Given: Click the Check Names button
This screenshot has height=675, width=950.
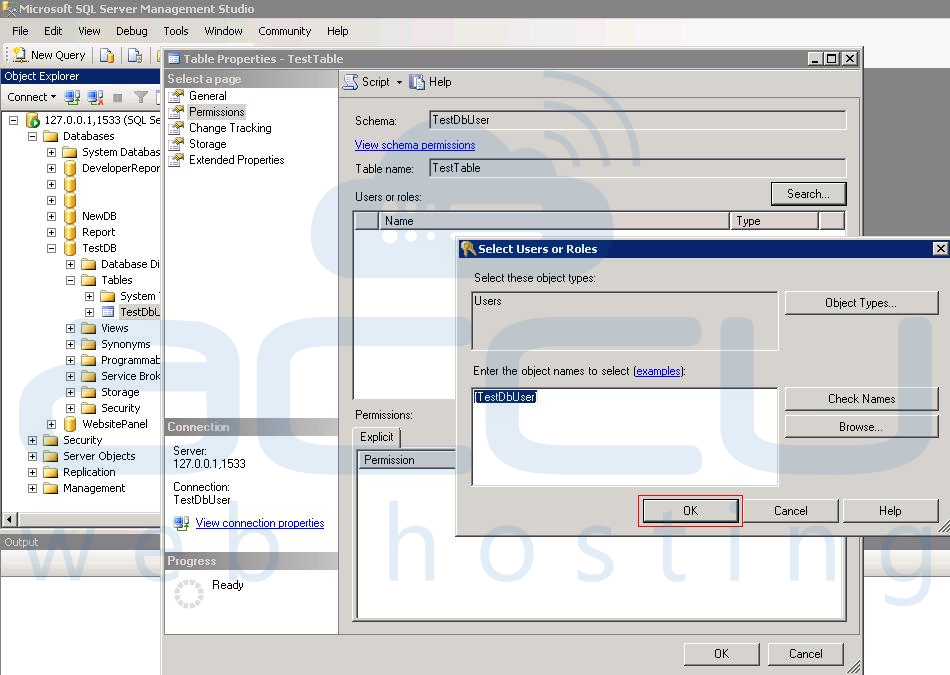Looking at the screenshot, I should (861, 399).
